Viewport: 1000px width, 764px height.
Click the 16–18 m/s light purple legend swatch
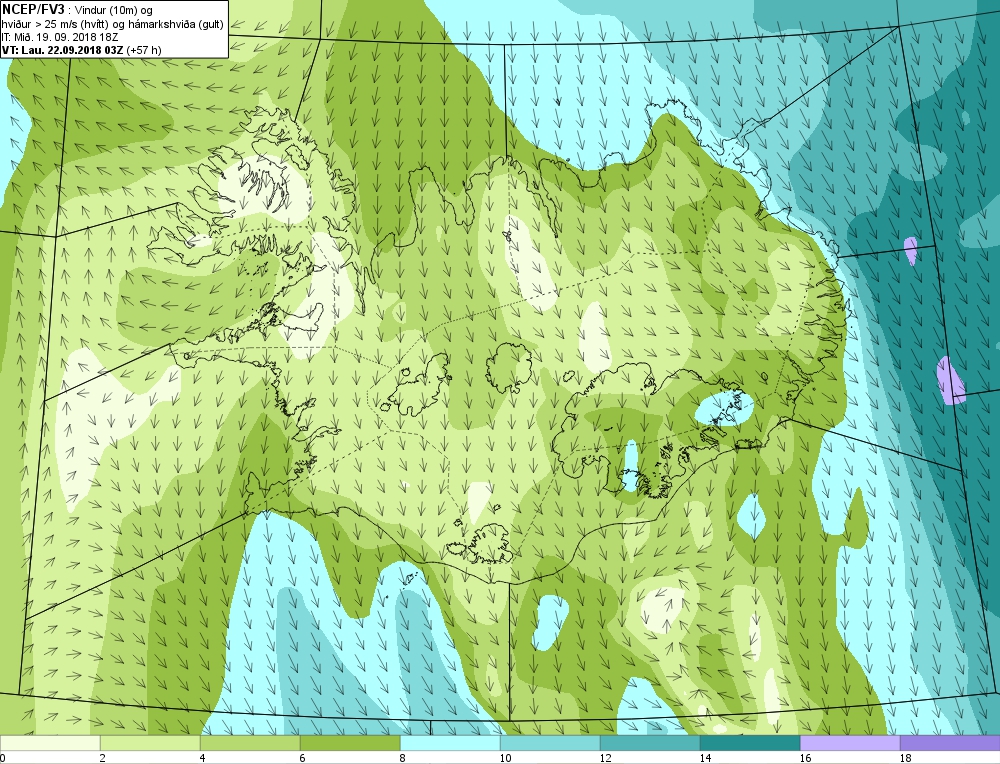point(850,743)
